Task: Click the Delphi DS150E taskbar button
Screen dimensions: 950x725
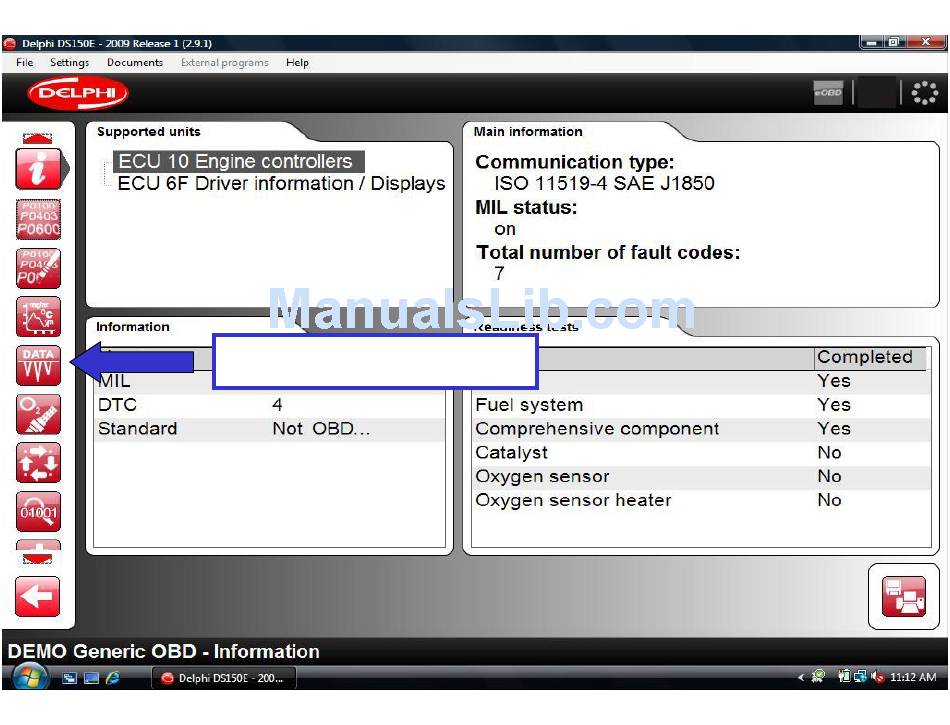Action: (224, 678)
